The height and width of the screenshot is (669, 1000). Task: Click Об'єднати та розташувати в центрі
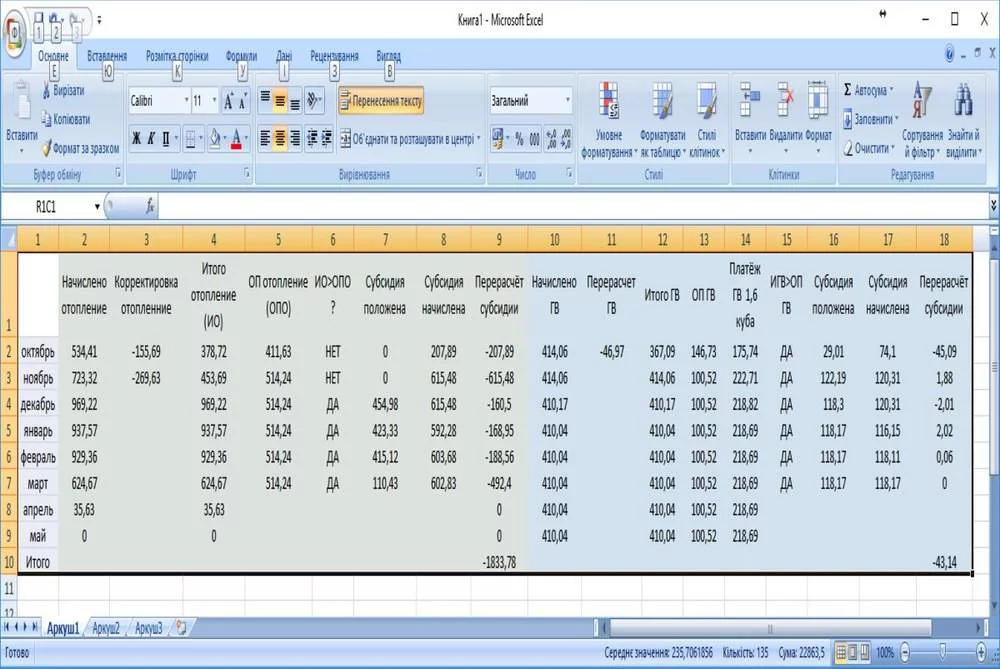tap(406, 139)
